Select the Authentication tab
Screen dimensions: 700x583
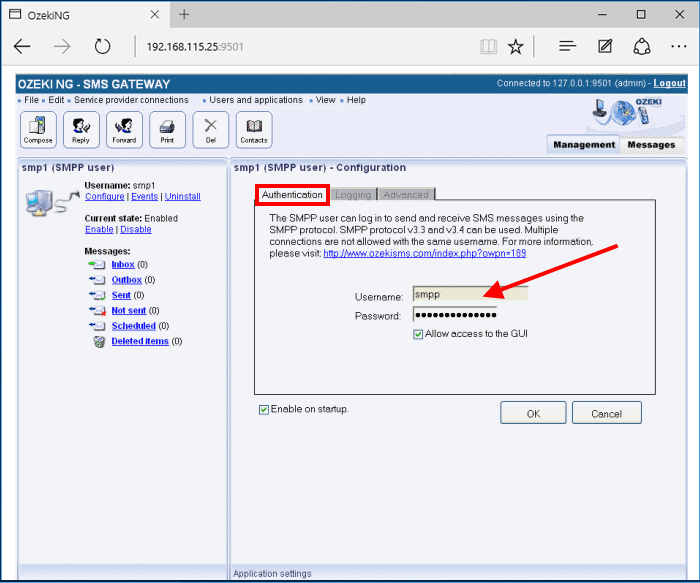pos(292,195)
